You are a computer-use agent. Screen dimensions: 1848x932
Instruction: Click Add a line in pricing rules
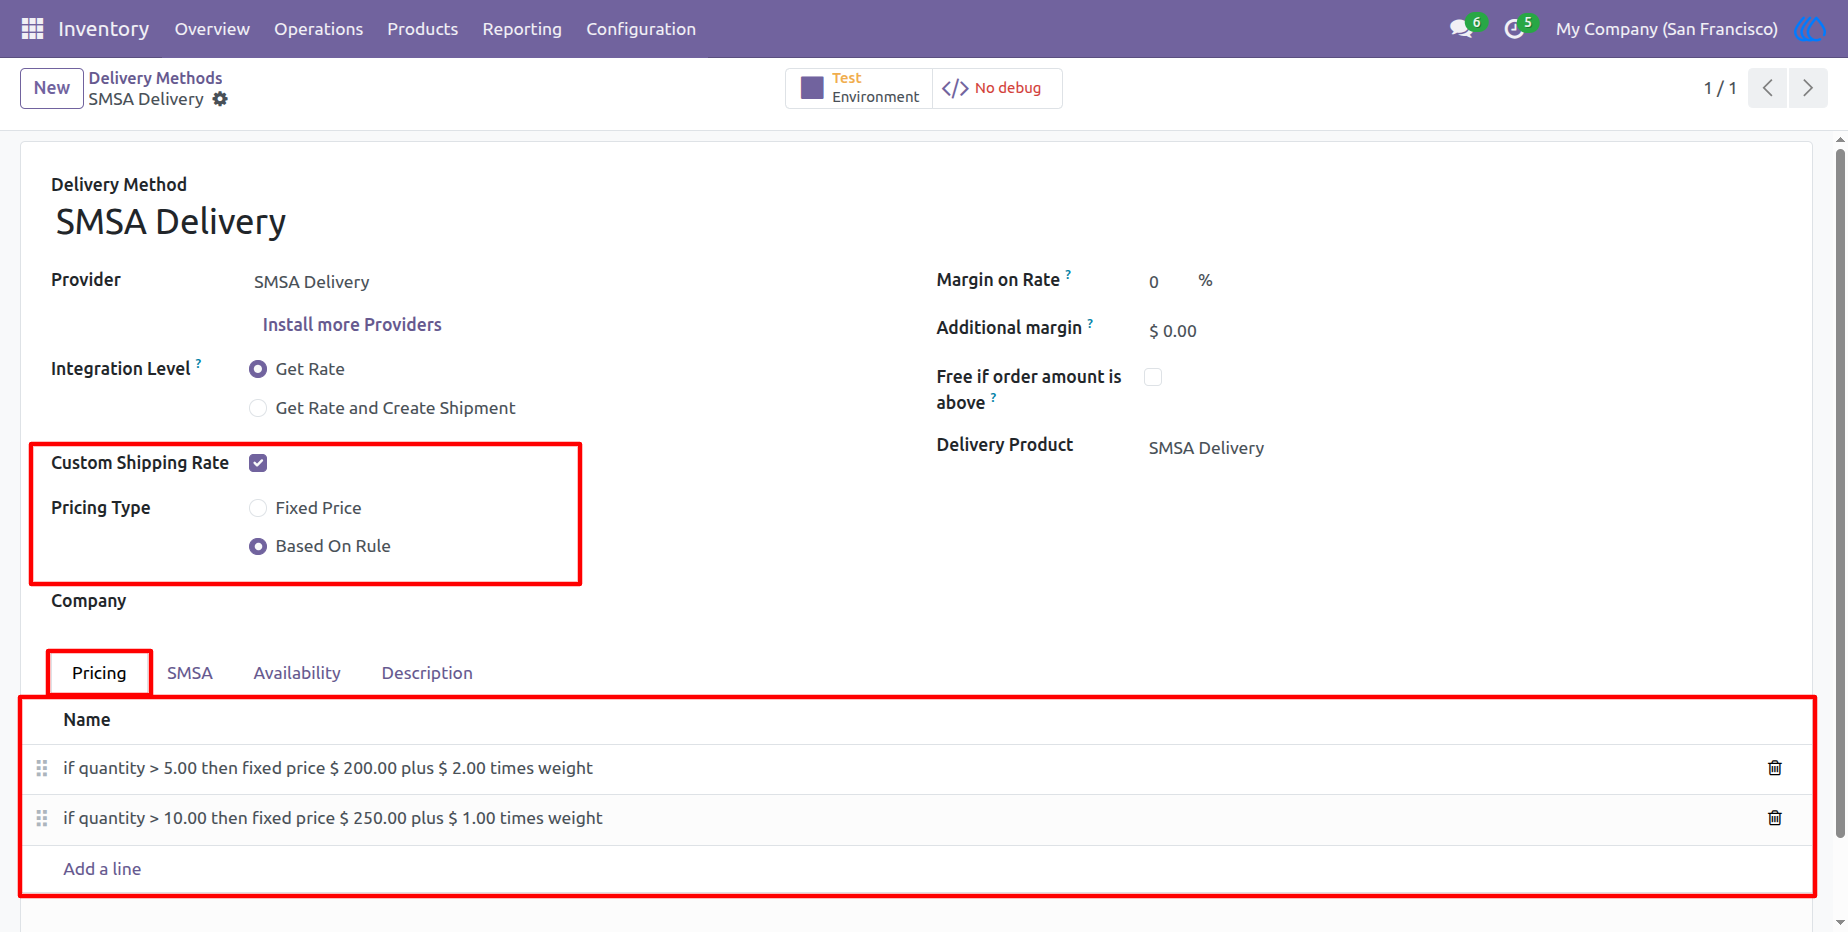coord(102,869)
